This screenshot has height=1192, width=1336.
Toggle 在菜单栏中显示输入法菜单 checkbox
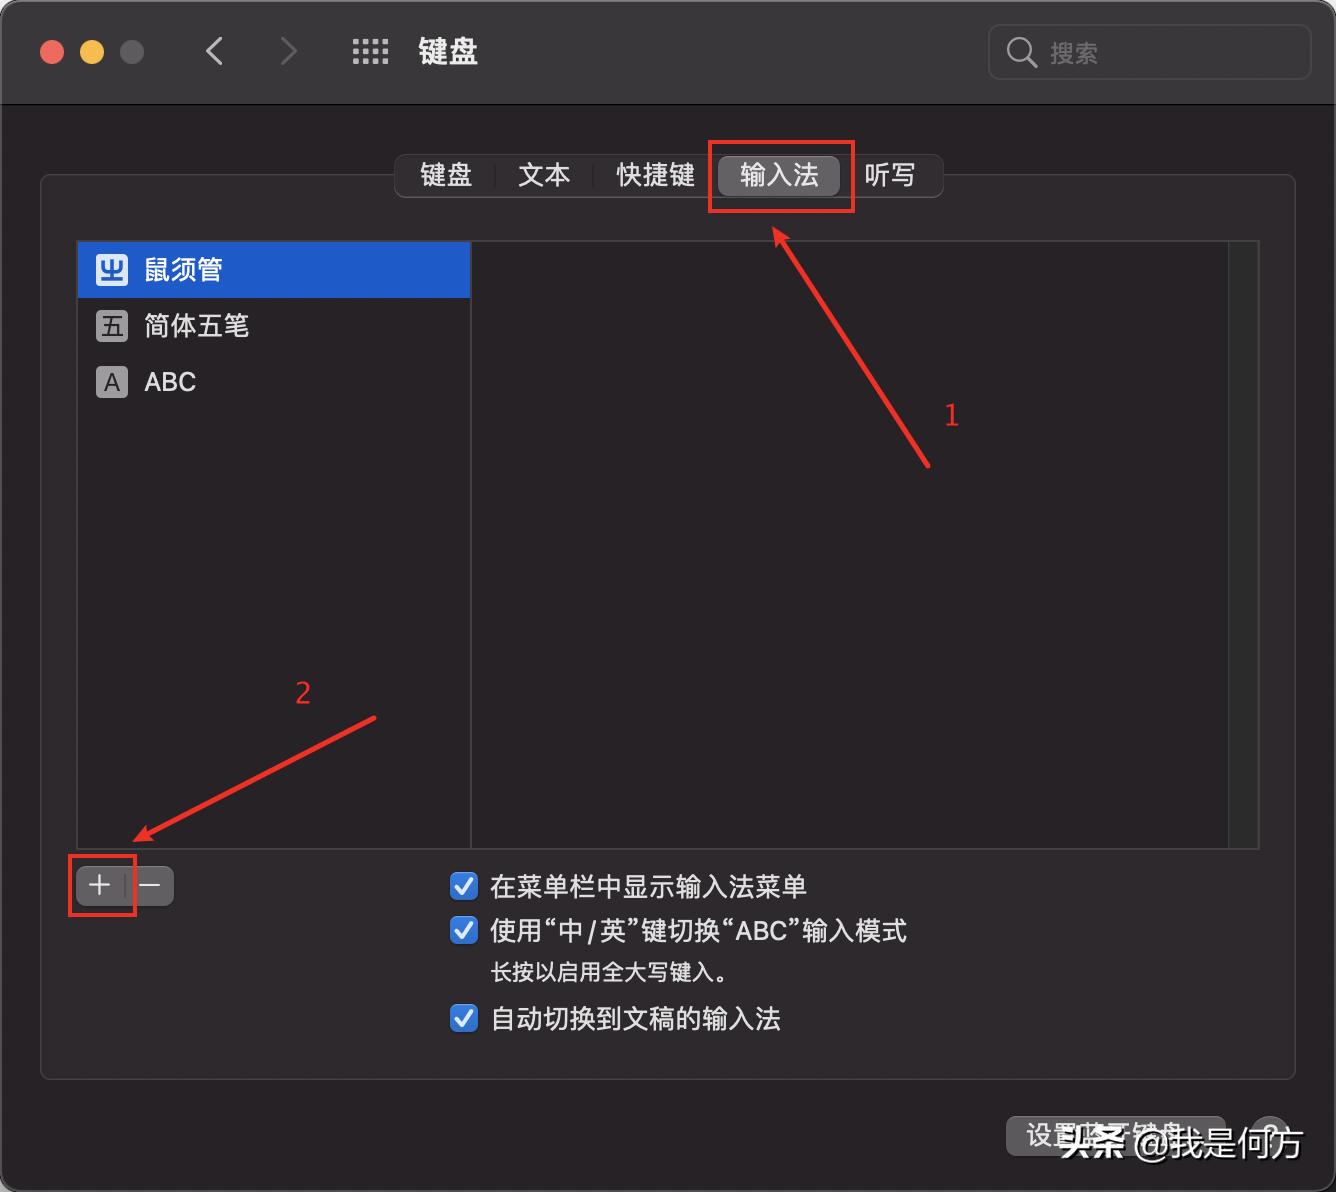coord(463,886)
